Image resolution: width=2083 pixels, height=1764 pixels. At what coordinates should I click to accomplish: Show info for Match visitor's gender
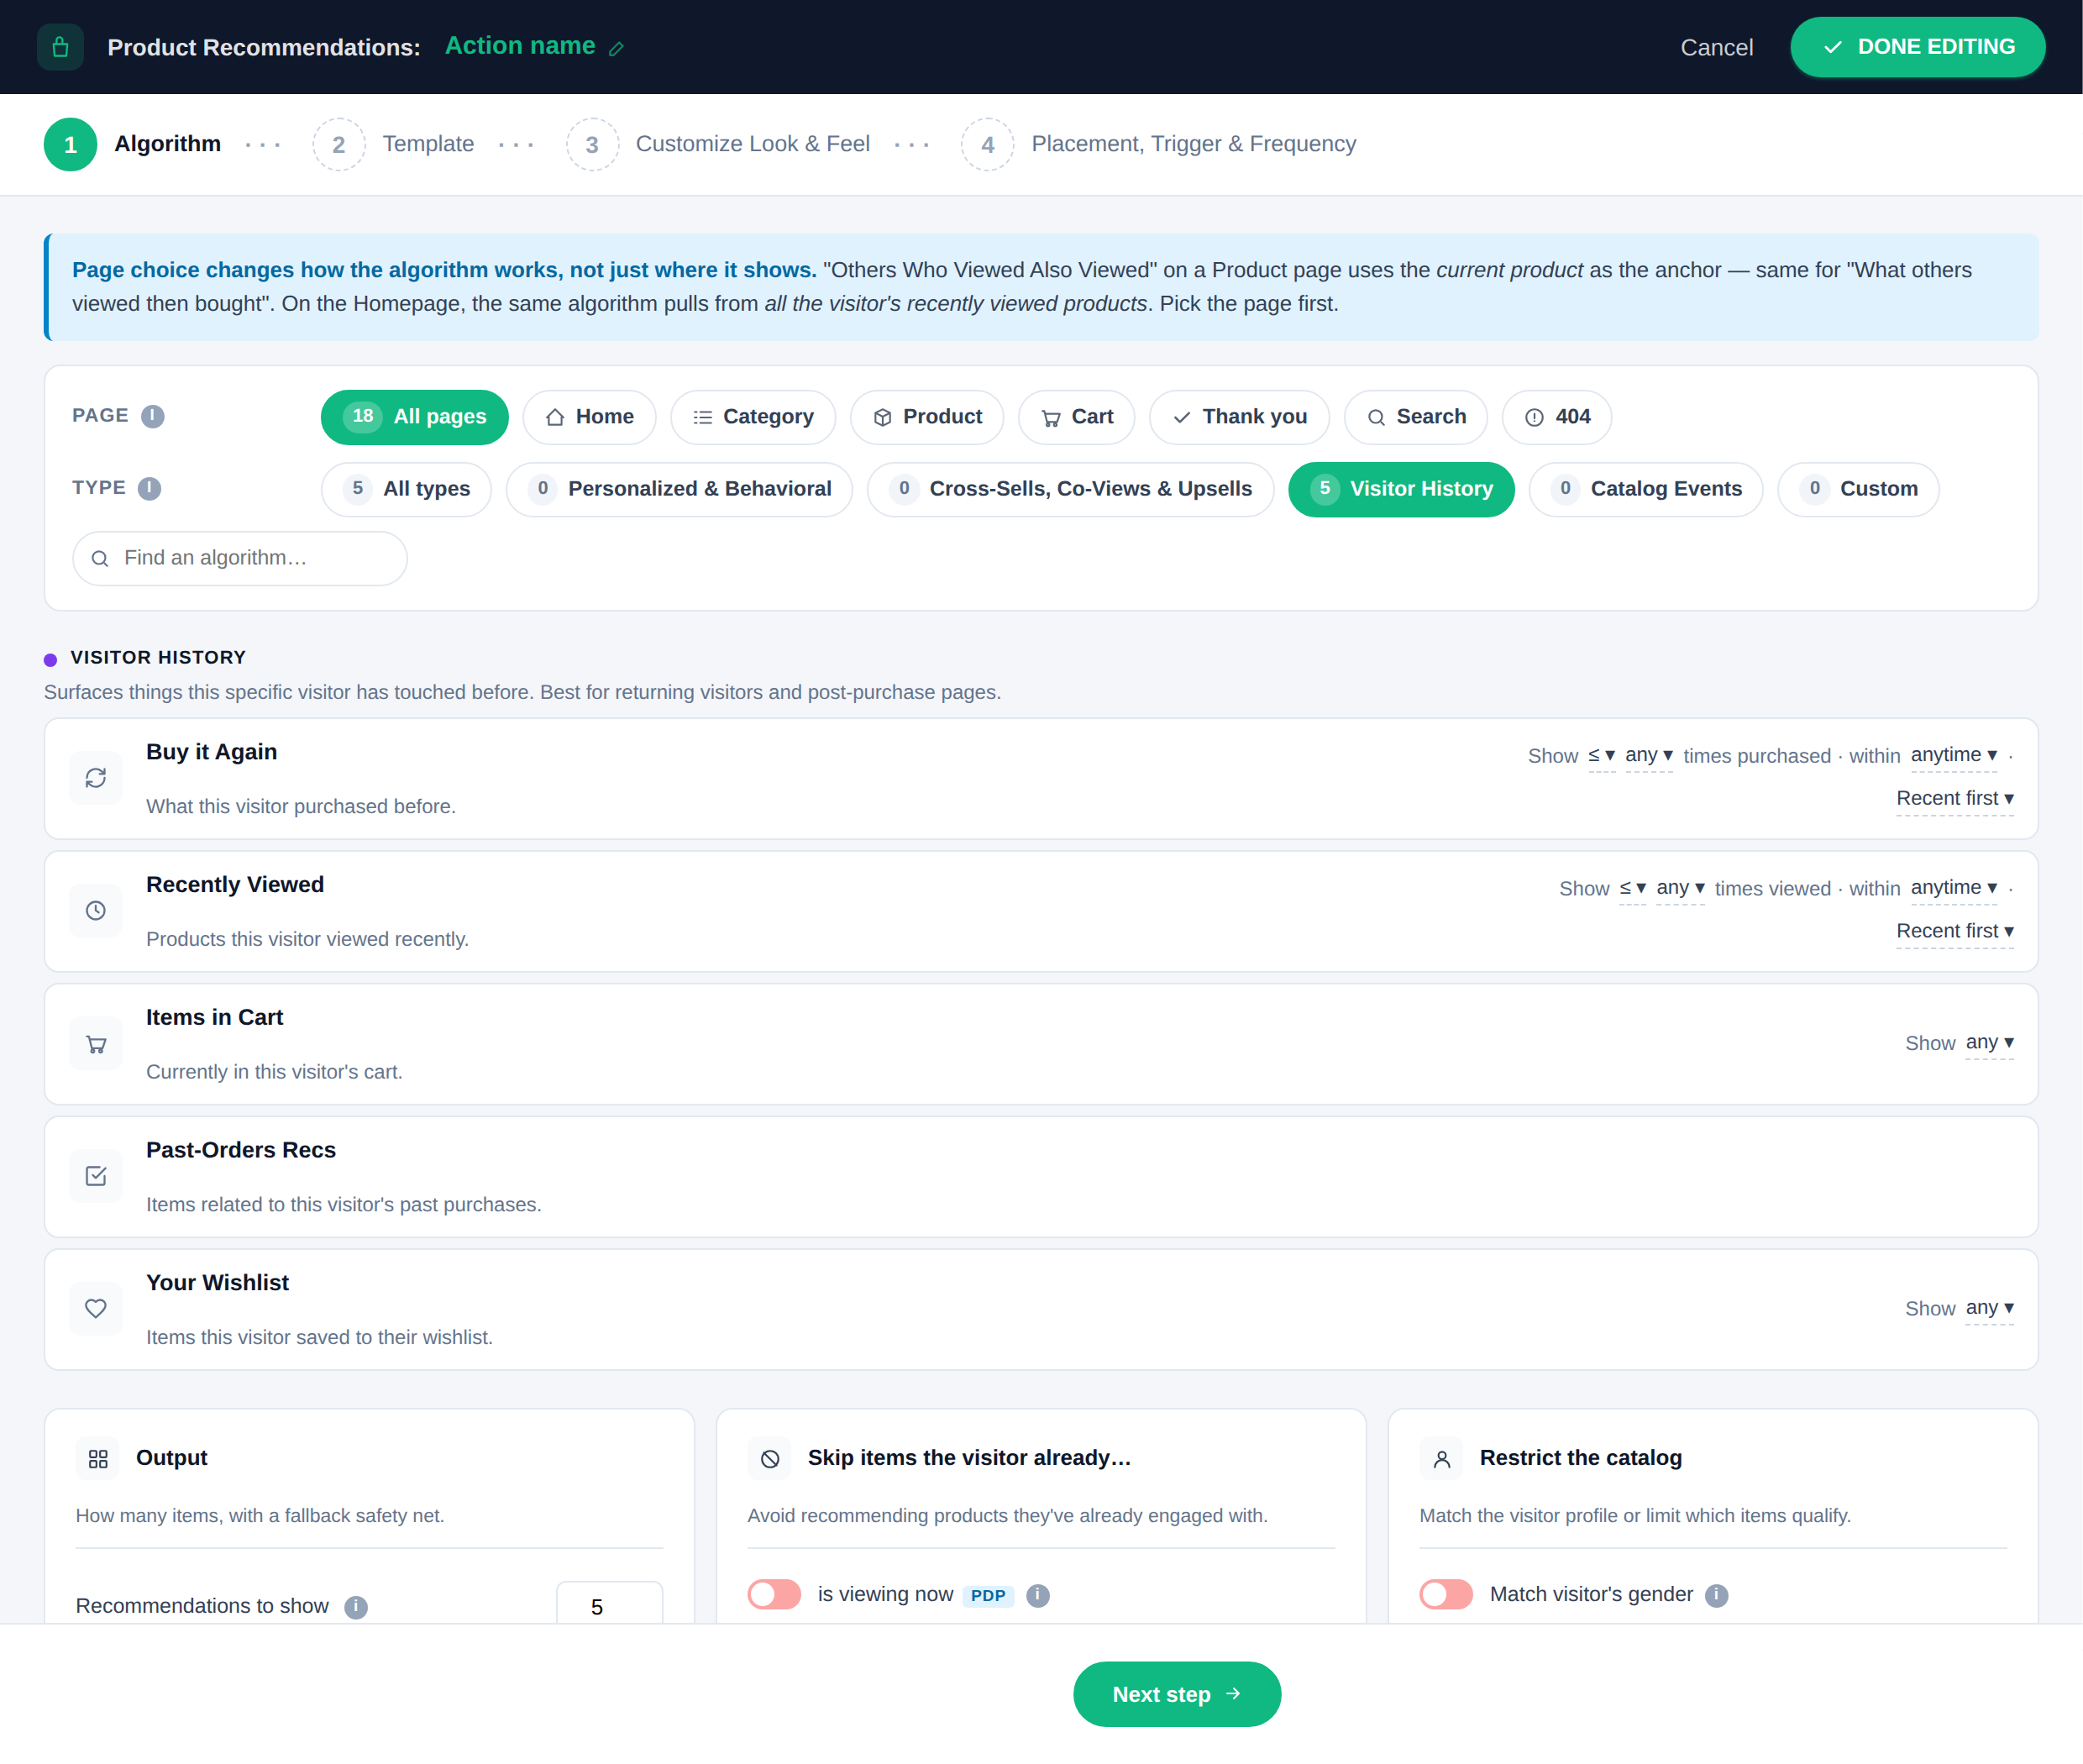[1717, 1595]
